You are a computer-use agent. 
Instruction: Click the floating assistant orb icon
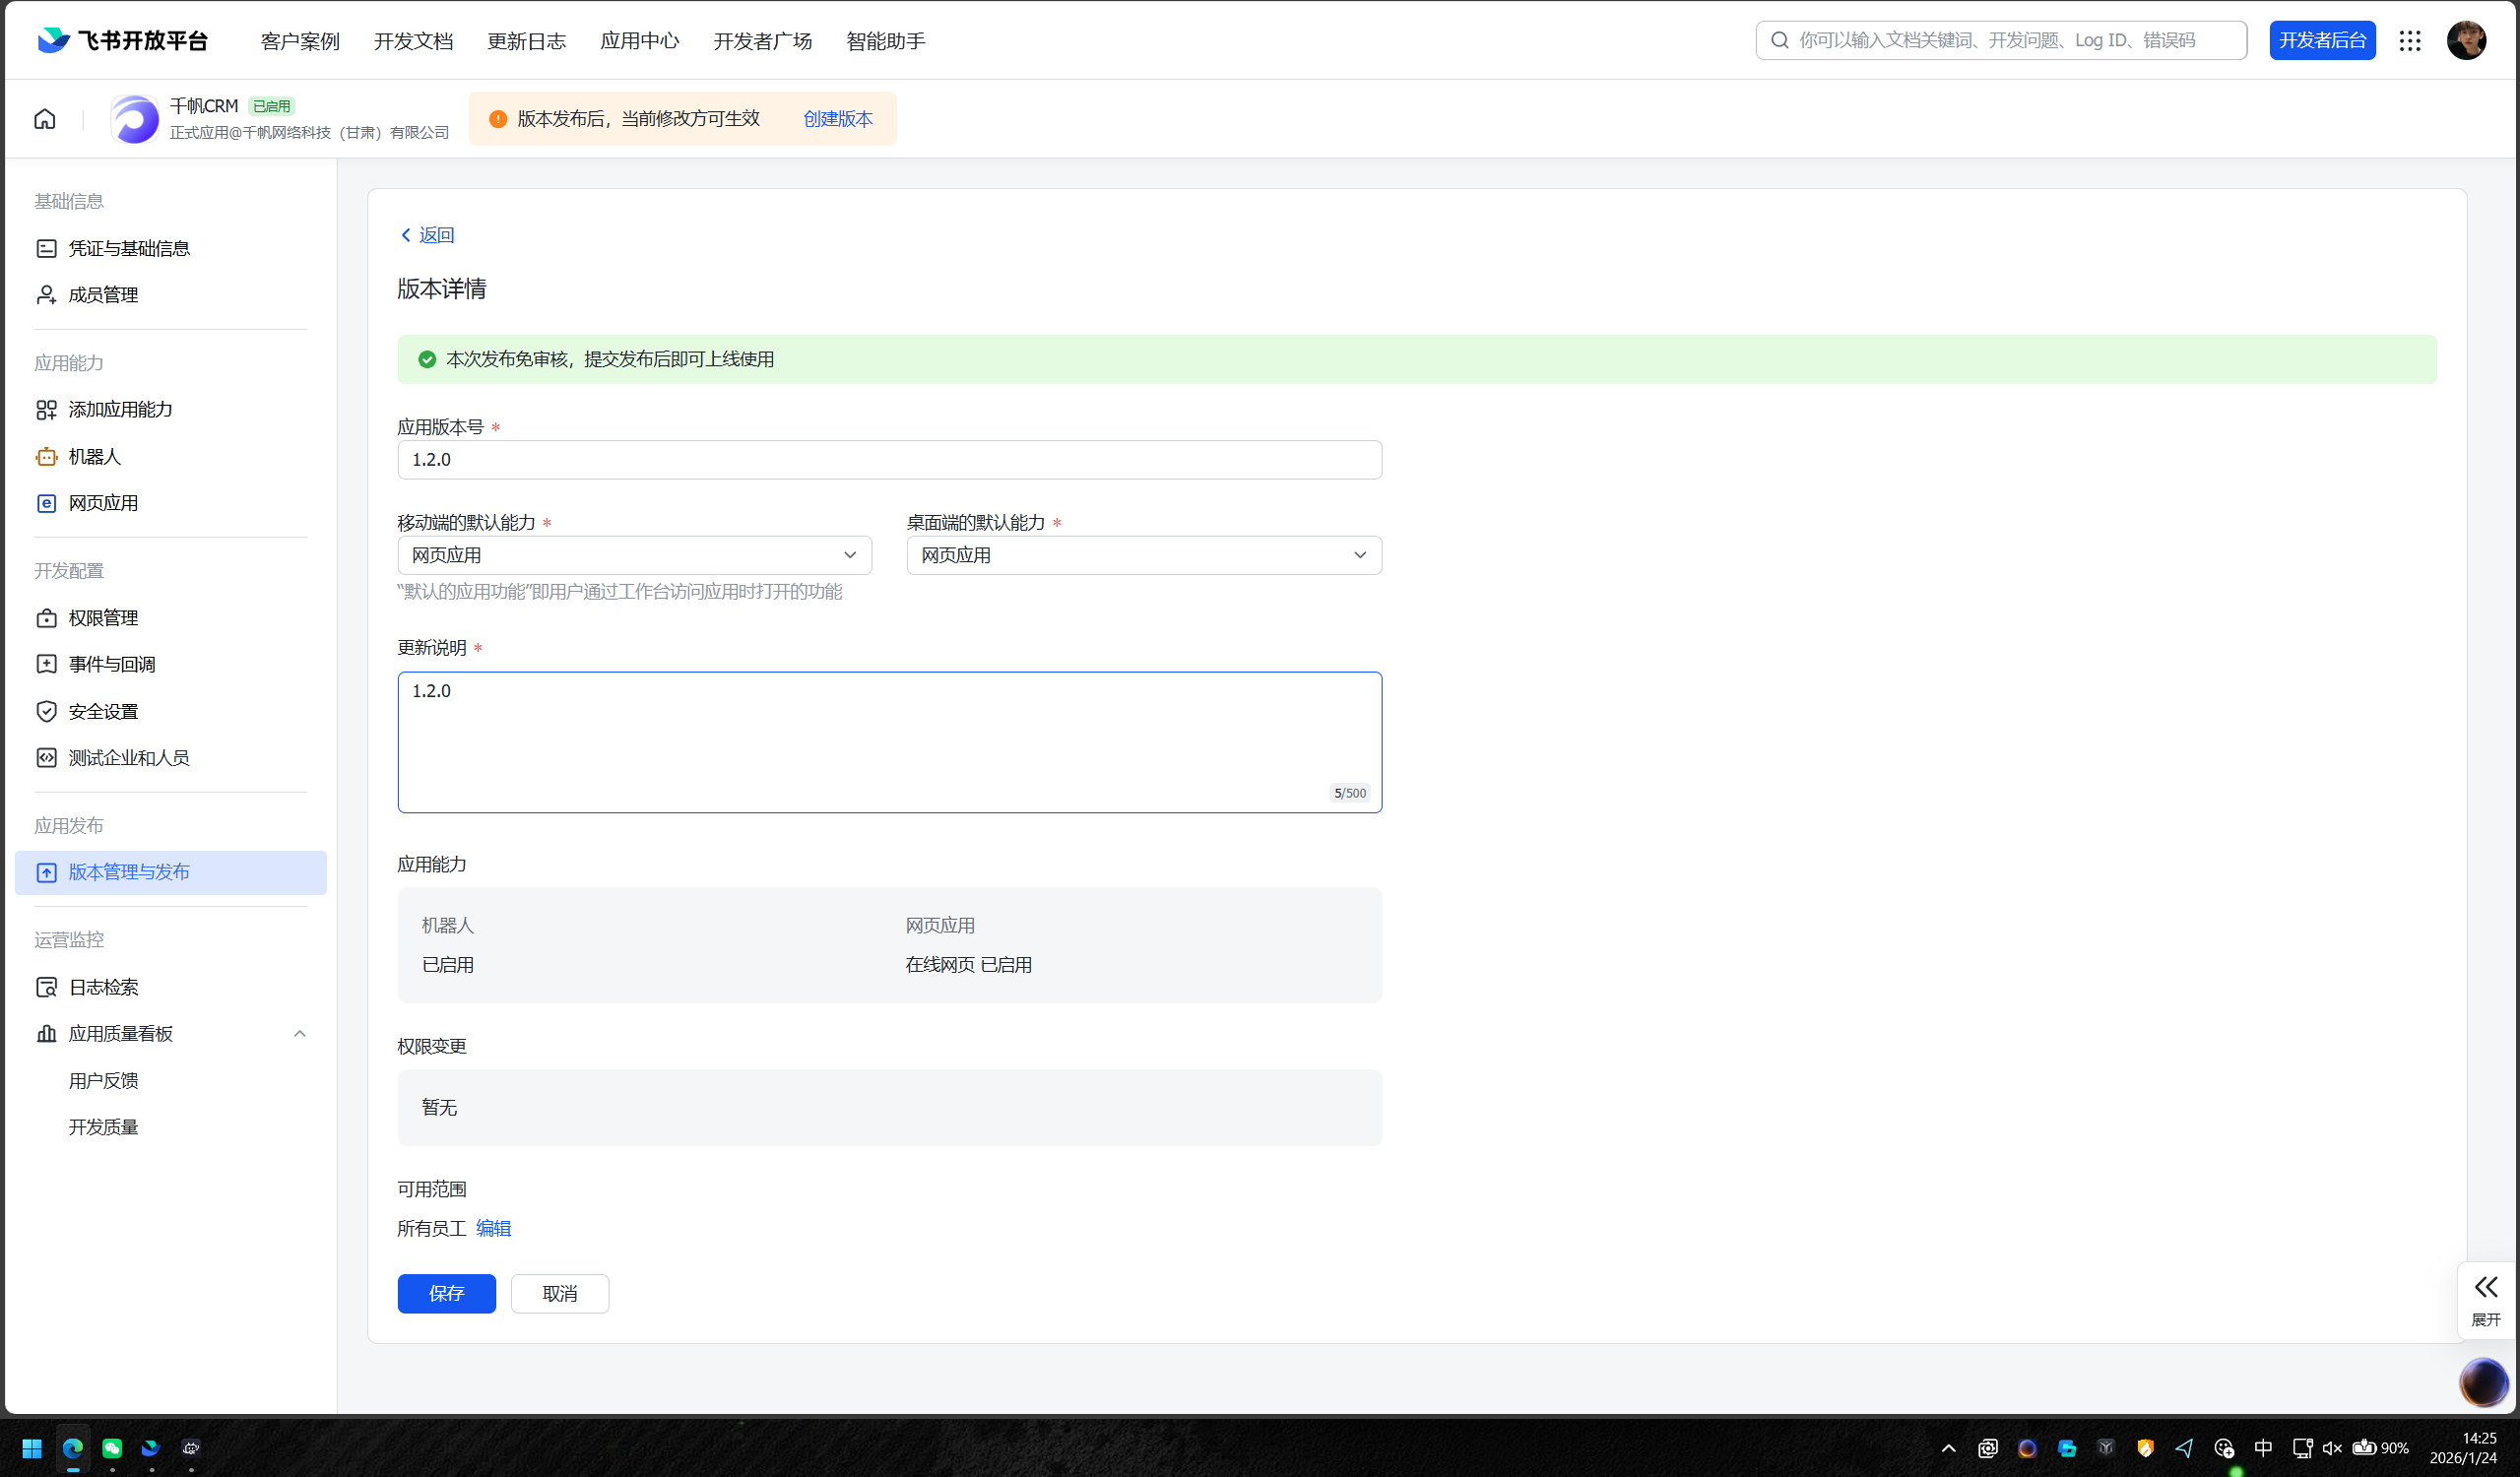[x=2483, y=1382]
